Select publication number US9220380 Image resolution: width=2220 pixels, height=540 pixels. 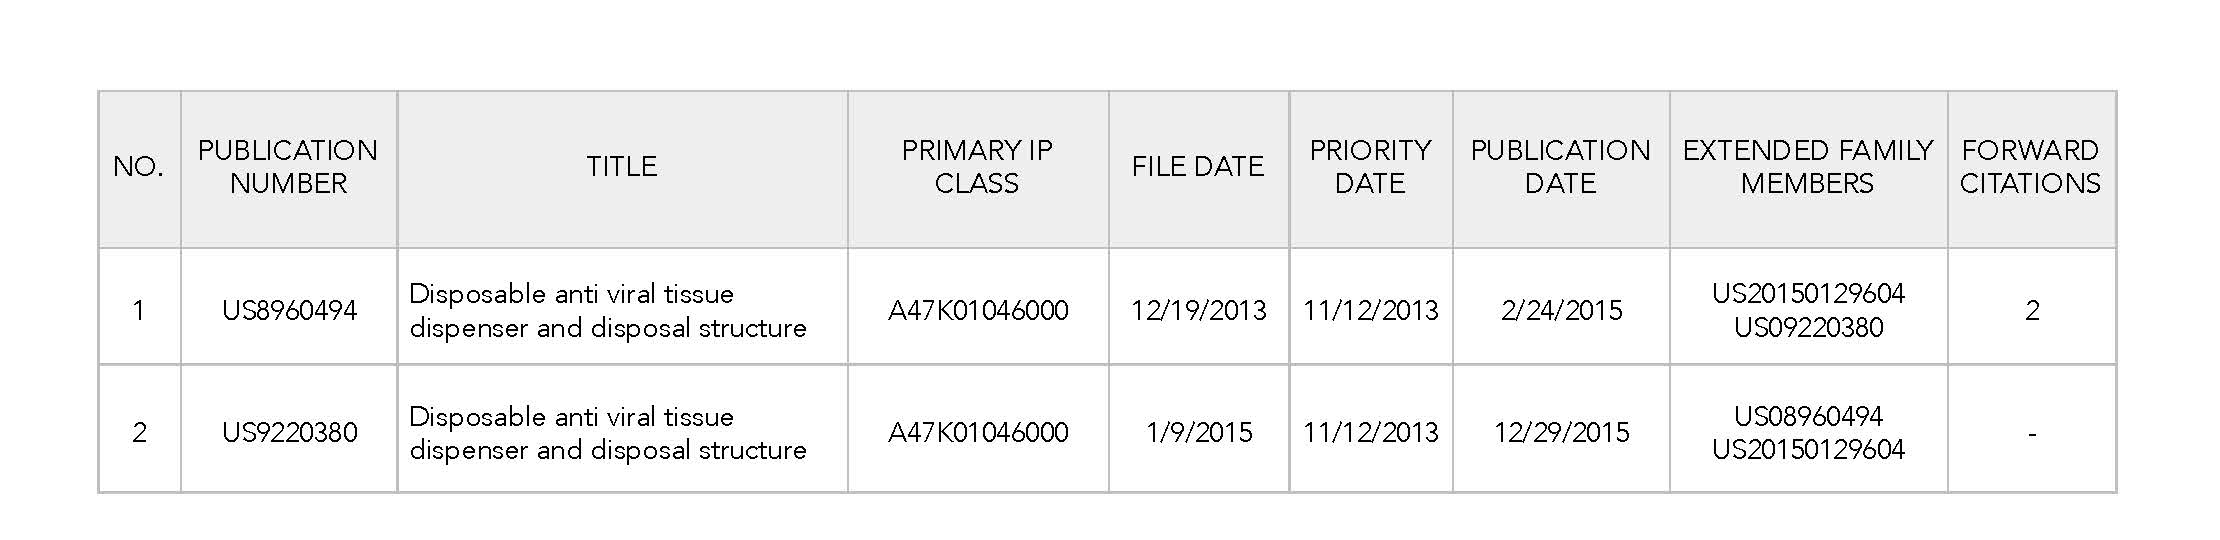(289, 433)
